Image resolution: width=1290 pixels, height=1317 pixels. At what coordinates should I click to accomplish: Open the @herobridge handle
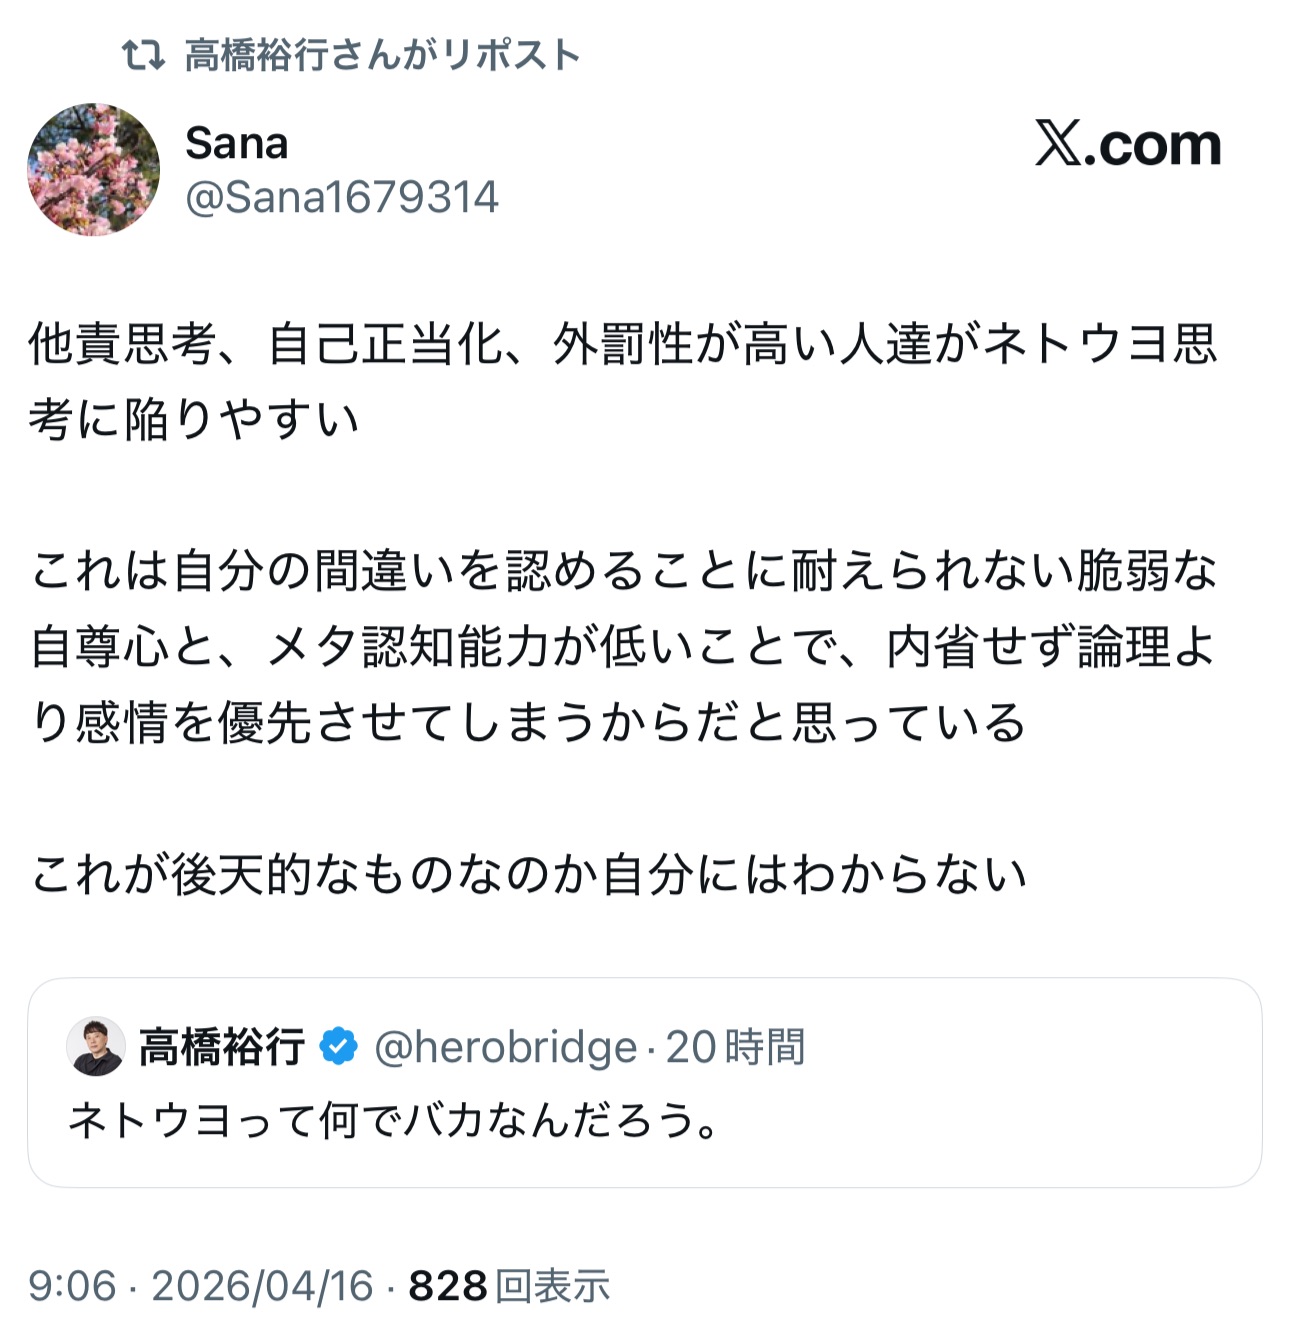click(505, 1047)
